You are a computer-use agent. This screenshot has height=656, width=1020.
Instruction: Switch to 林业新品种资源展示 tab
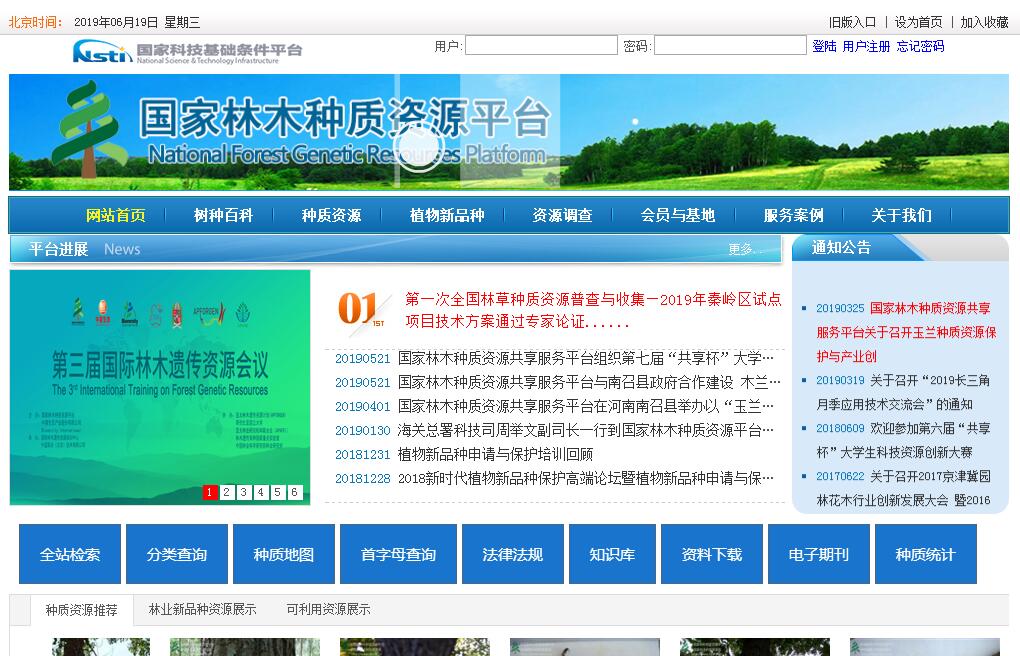[202, 609]
